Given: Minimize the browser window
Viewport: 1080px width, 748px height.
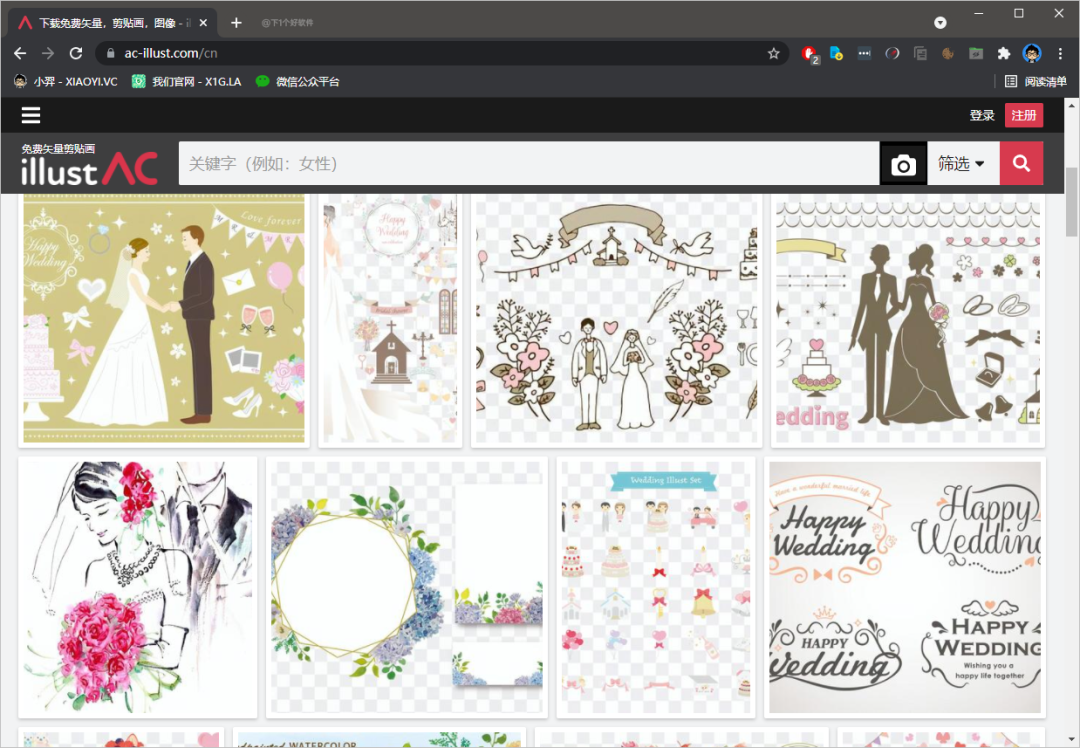Looking at the screenshot, I should (978, 13).
